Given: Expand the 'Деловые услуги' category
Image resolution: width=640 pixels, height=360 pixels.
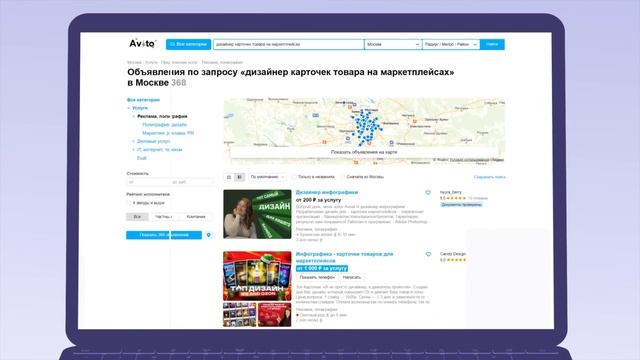Looking at the screenshot, I should (x=133, y=141).
